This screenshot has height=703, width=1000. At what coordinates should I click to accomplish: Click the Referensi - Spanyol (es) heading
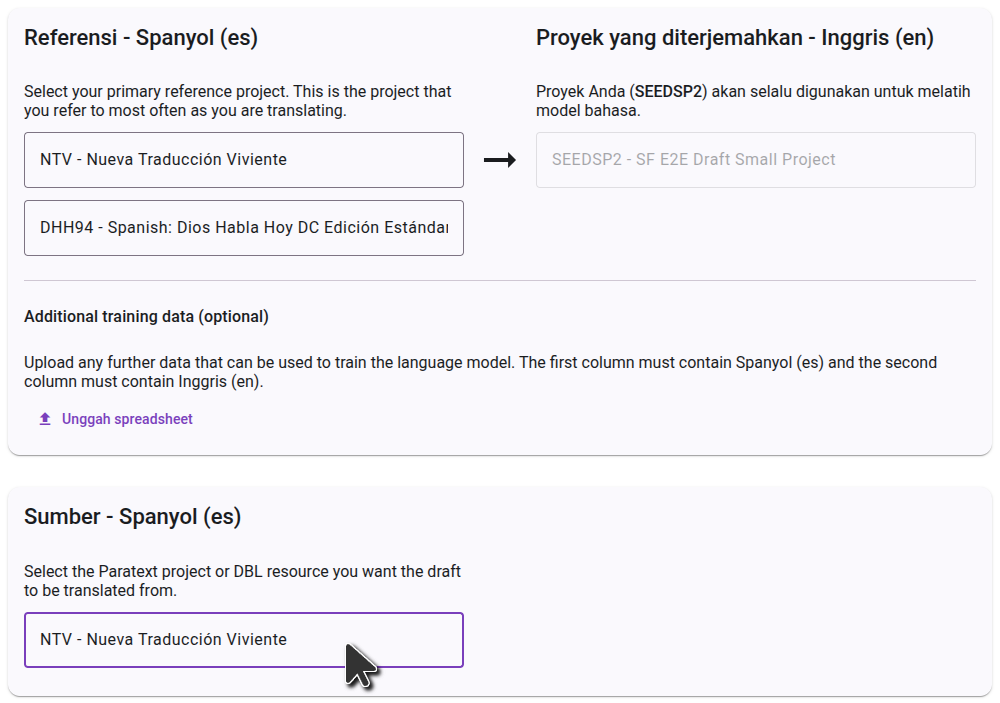[141, 38]
